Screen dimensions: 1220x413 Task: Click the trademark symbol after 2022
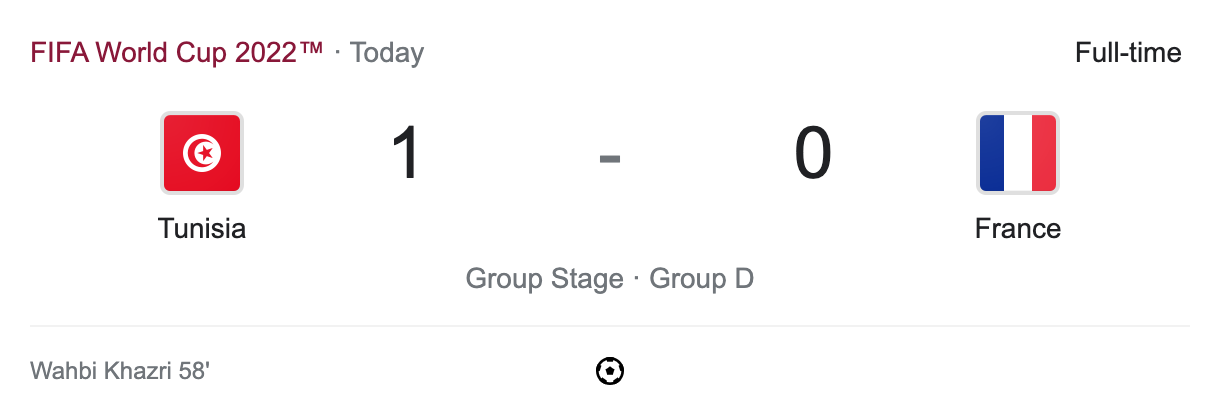tap(309, 50)
